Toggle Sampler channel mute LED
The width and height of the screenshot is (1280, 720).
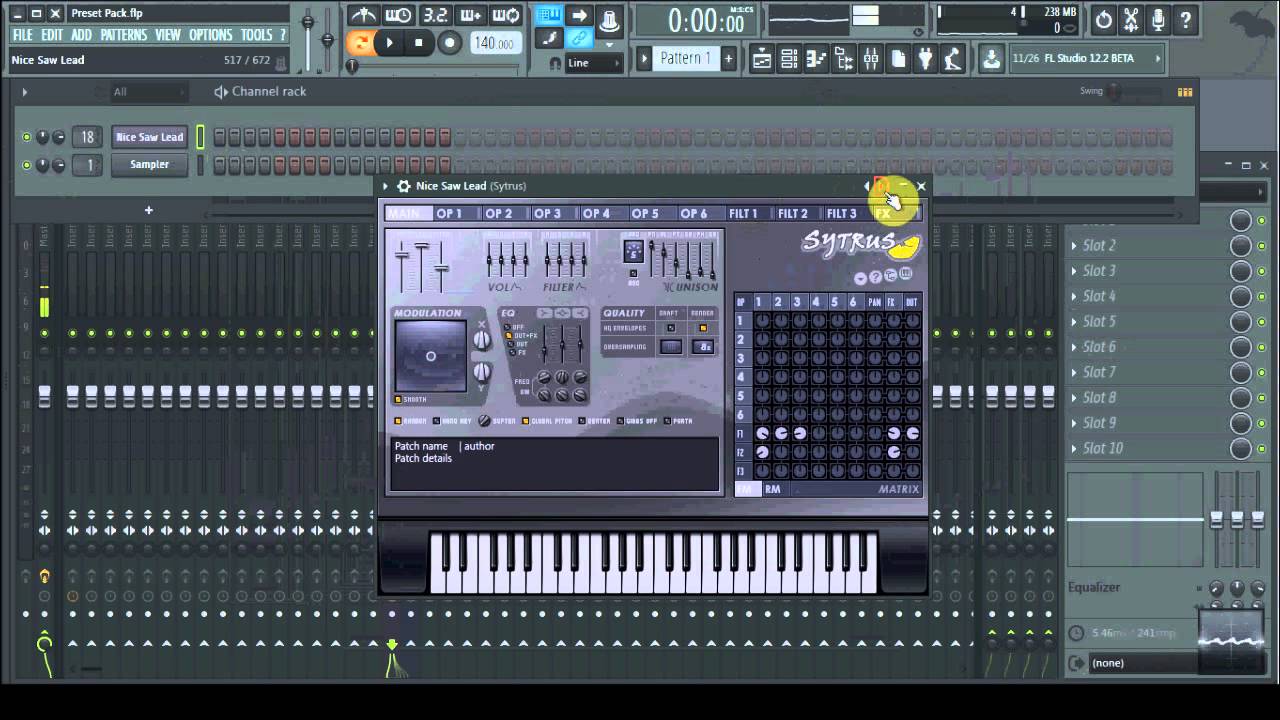(26, 164)
